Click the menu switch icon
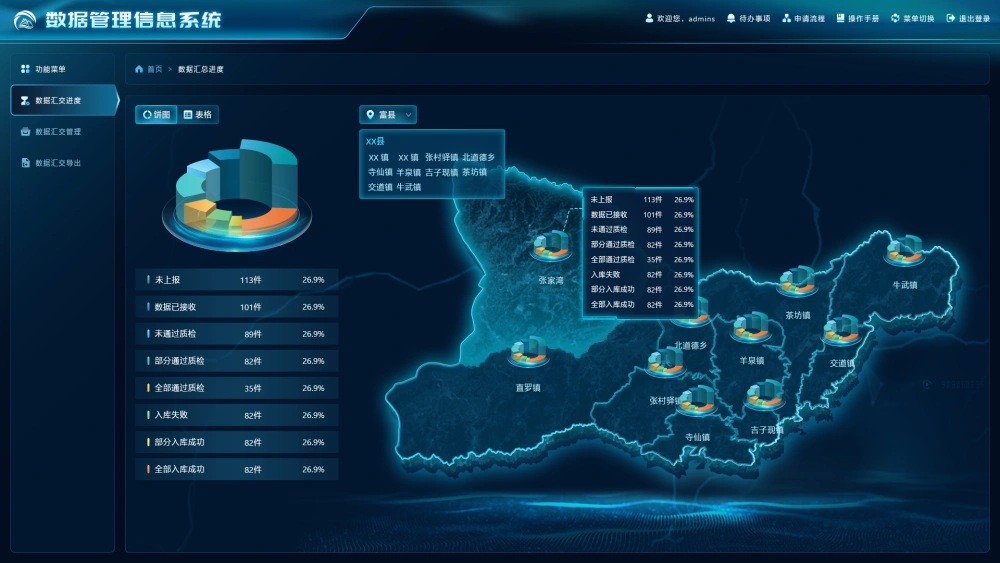1000x563 pixels. point(895,19)
